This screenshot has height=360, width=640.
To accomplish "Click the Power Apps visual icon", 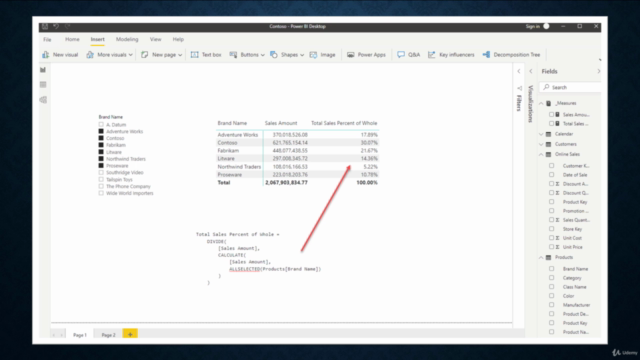I will (351, 55).
